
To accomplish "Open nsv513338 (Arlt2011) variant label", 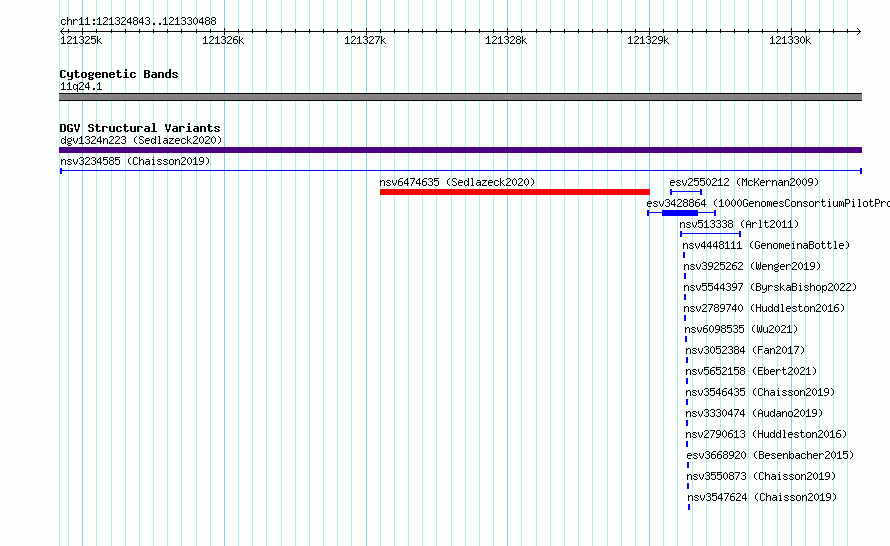I will (x=739, y=224).
